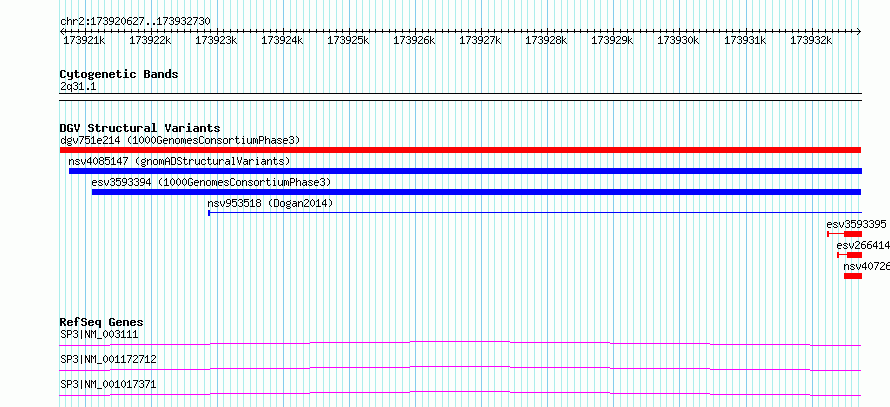
Task: Open the nsv4085147 gnomAD variant label
Action: click(x=179, y=162)
